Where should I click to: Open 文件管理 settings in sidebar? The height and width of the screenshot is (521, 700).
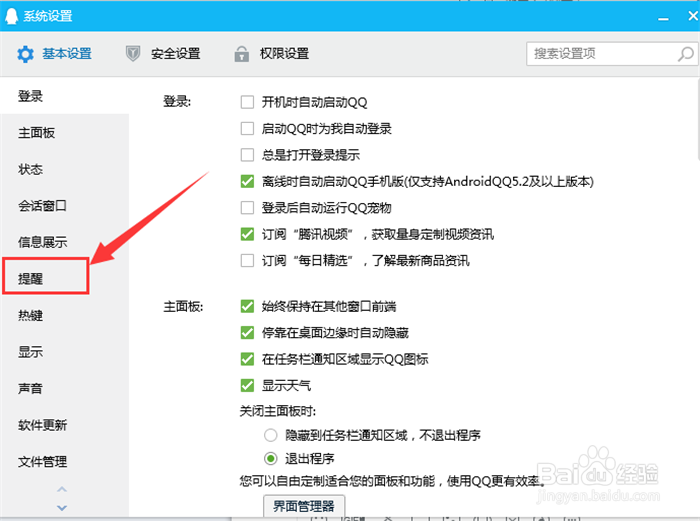(x=42, y=462)
